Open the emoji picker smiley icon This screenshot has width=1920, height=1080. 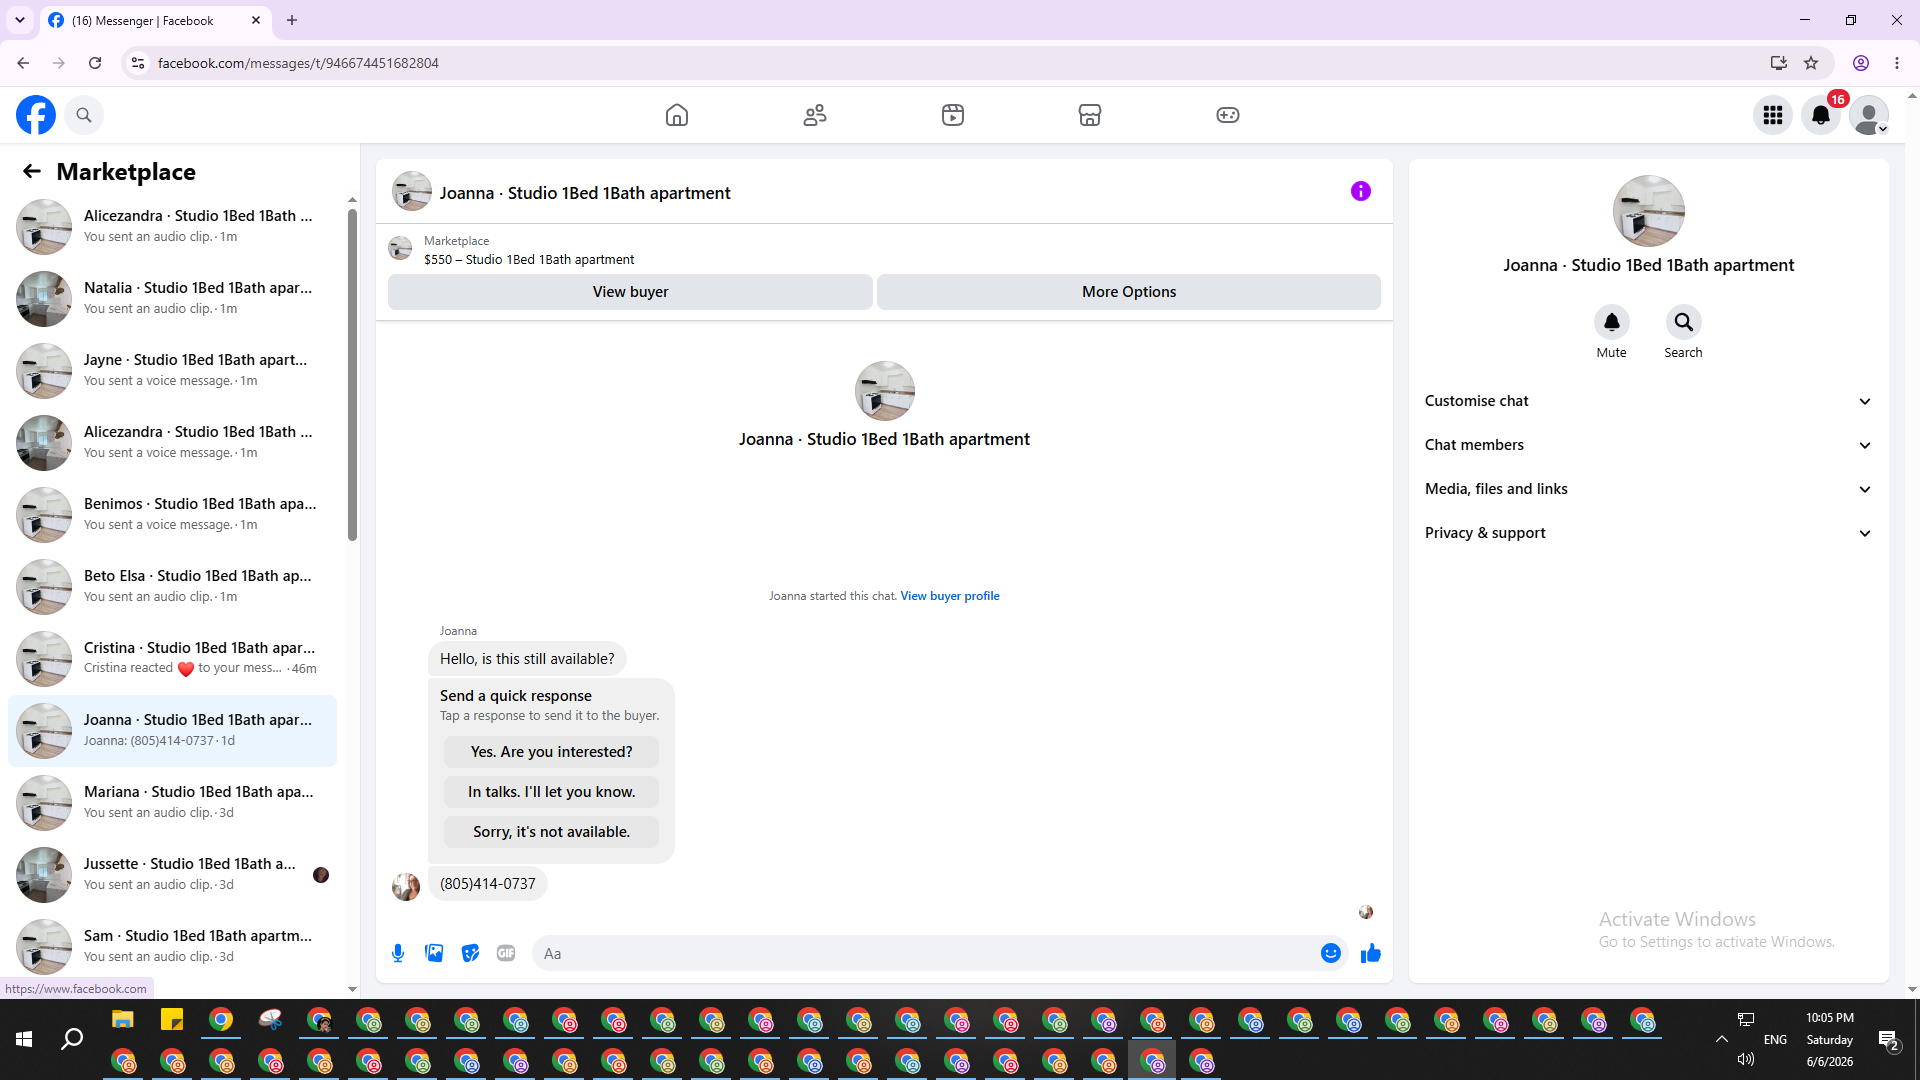tap(1331, 953)
